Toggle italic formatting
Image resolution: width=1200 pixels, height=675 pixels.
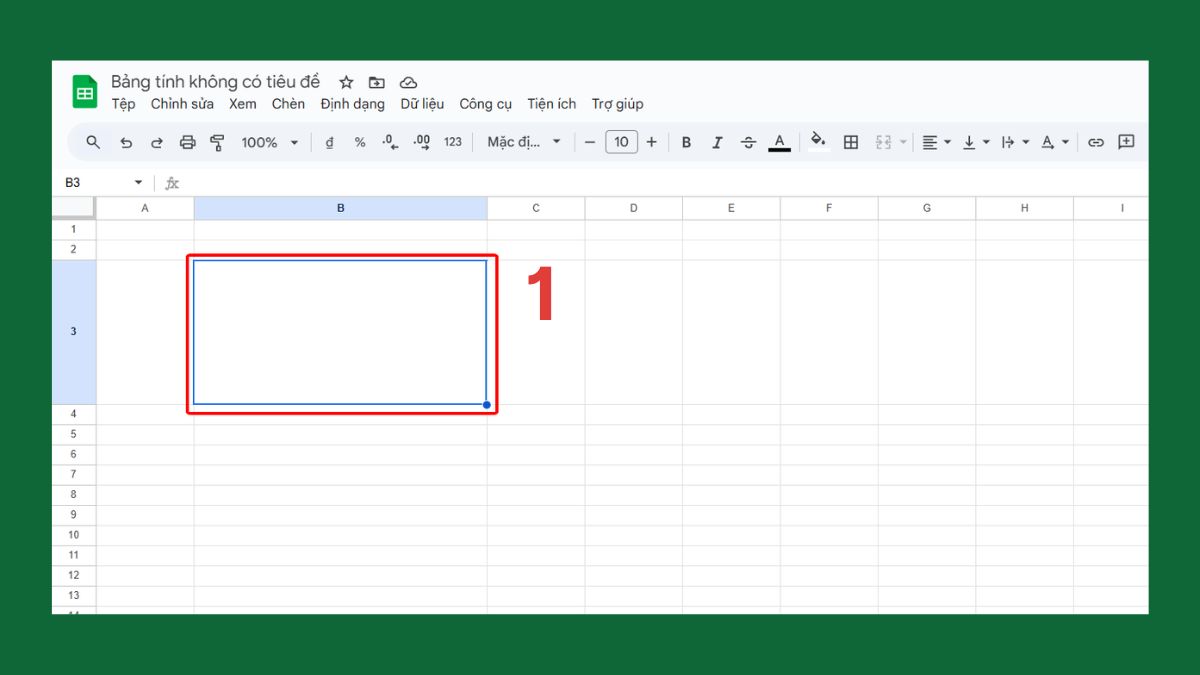coord(717,141)
